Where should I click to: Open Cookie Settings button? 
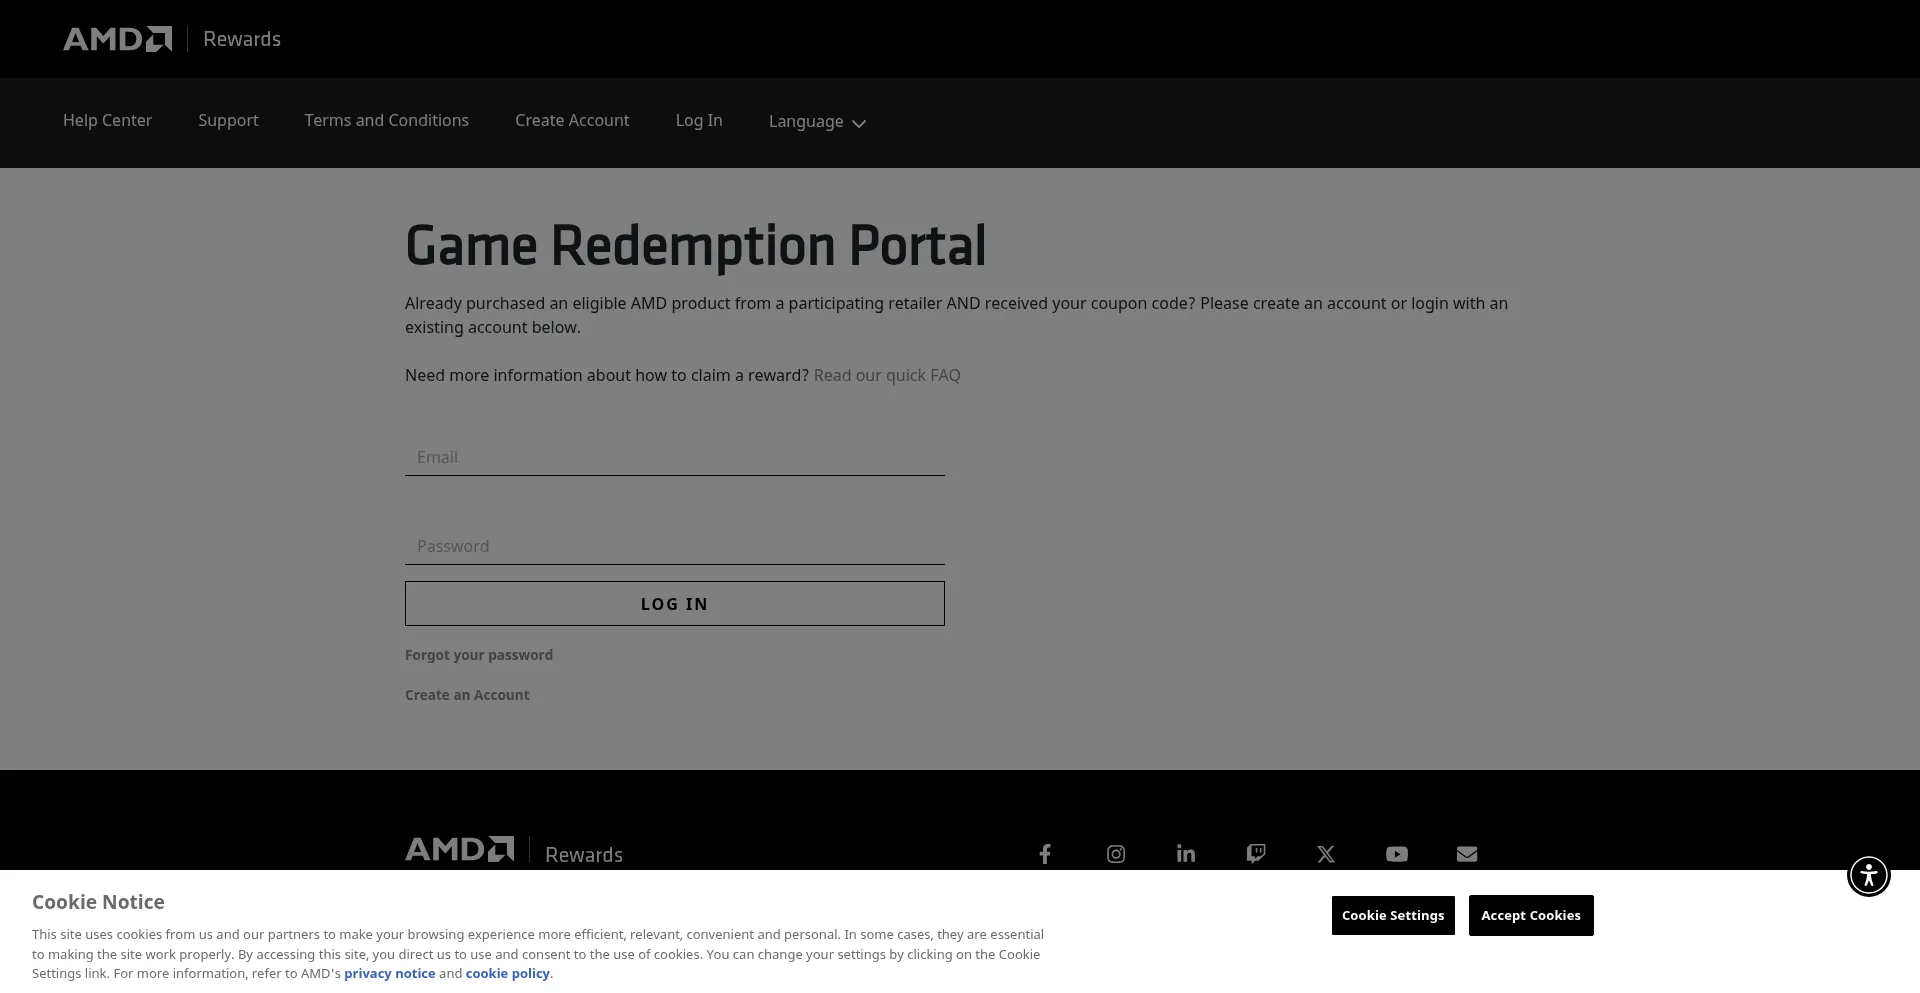point(1393,916)
